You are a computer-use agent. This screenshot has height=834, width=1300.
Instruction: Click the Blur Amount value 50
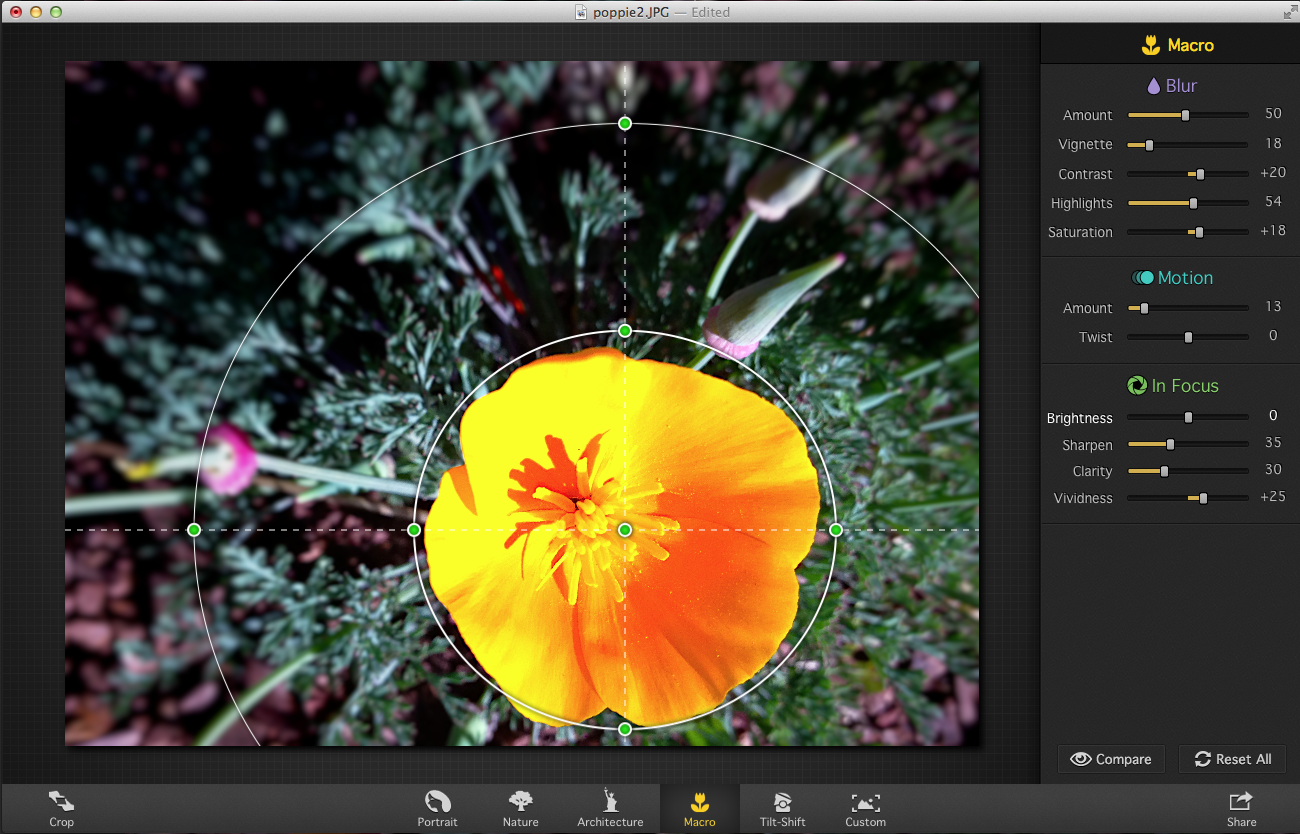pyautogui.click(x=1273, y=115)
